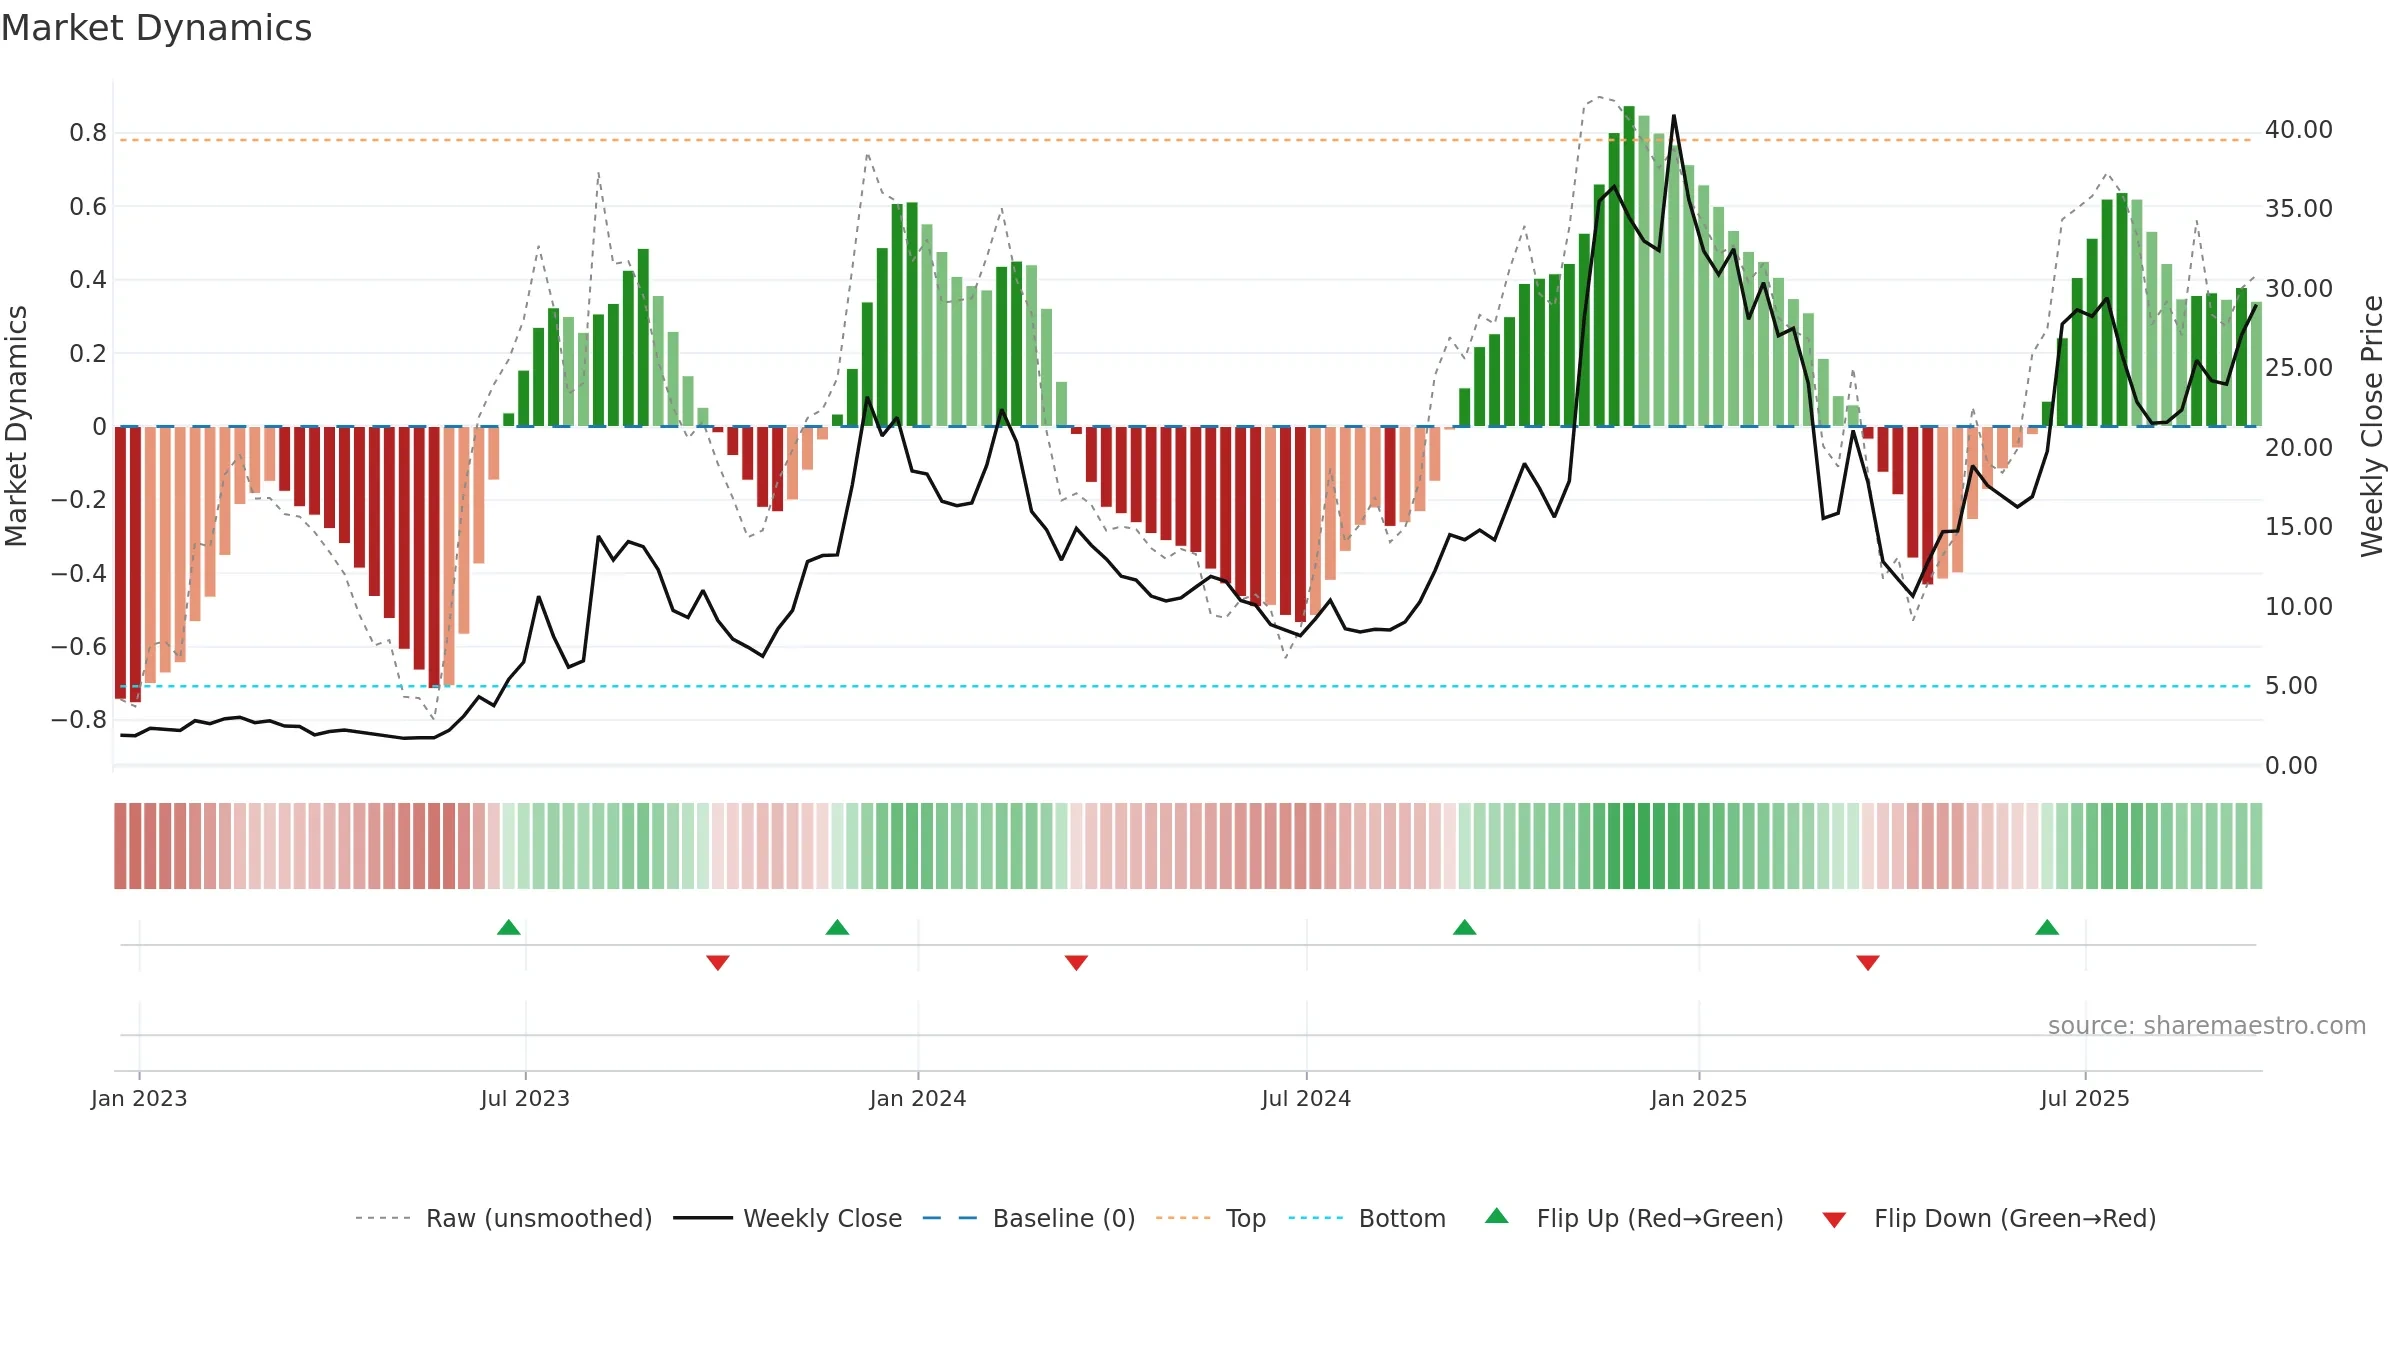Screen dimensions: 2400x1350
Task: Toggle the Flip Up (Red→Green) legend entry
Action: pos(1634,1218)
